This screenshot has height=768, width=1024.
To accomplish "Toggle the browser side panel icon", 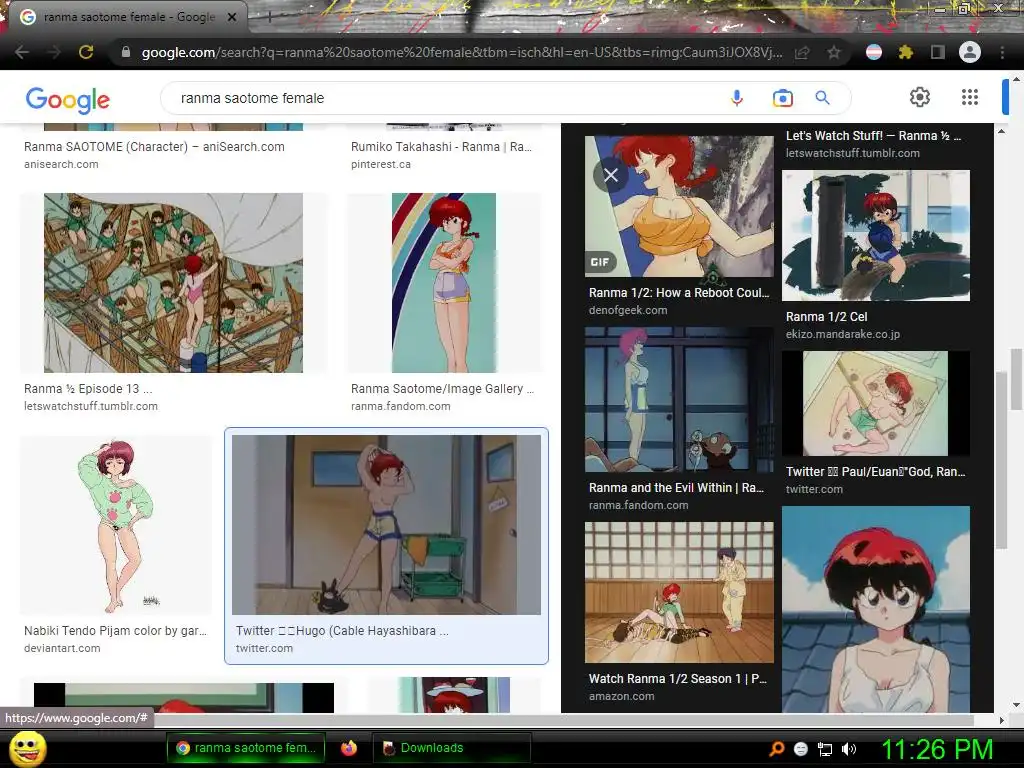I will (x=938, y=52).
